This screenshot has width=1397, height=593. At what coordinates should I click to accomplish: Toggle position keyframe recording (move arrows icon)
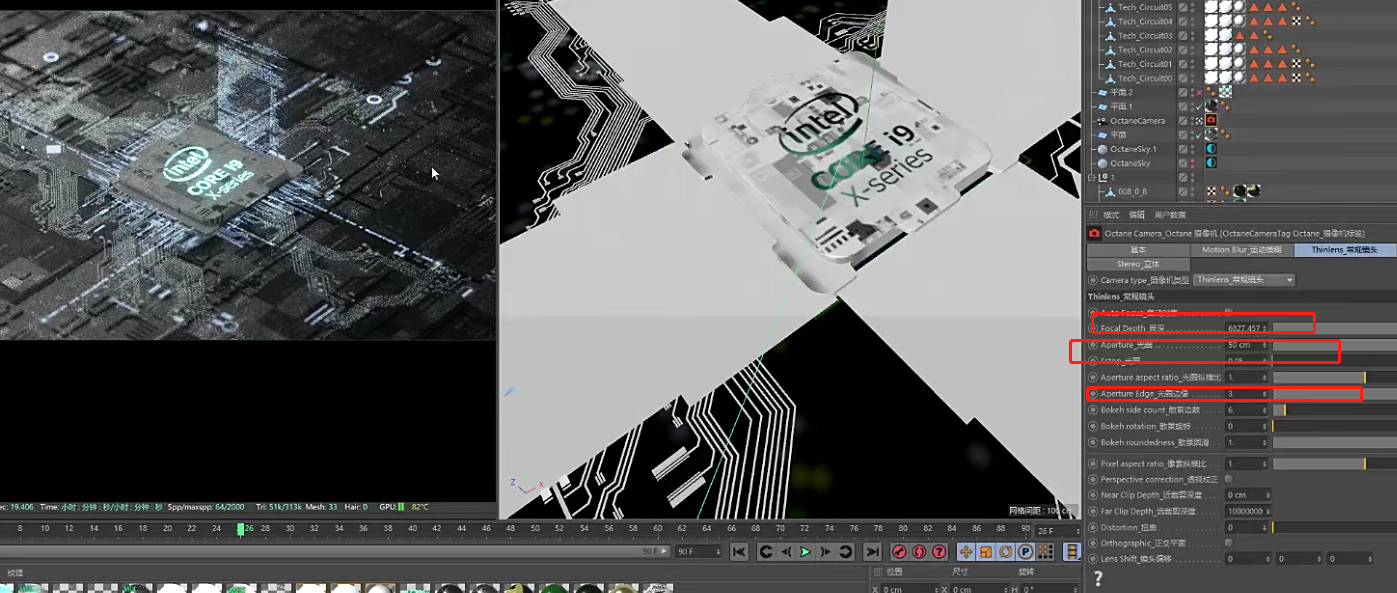(x=966, y=551)
